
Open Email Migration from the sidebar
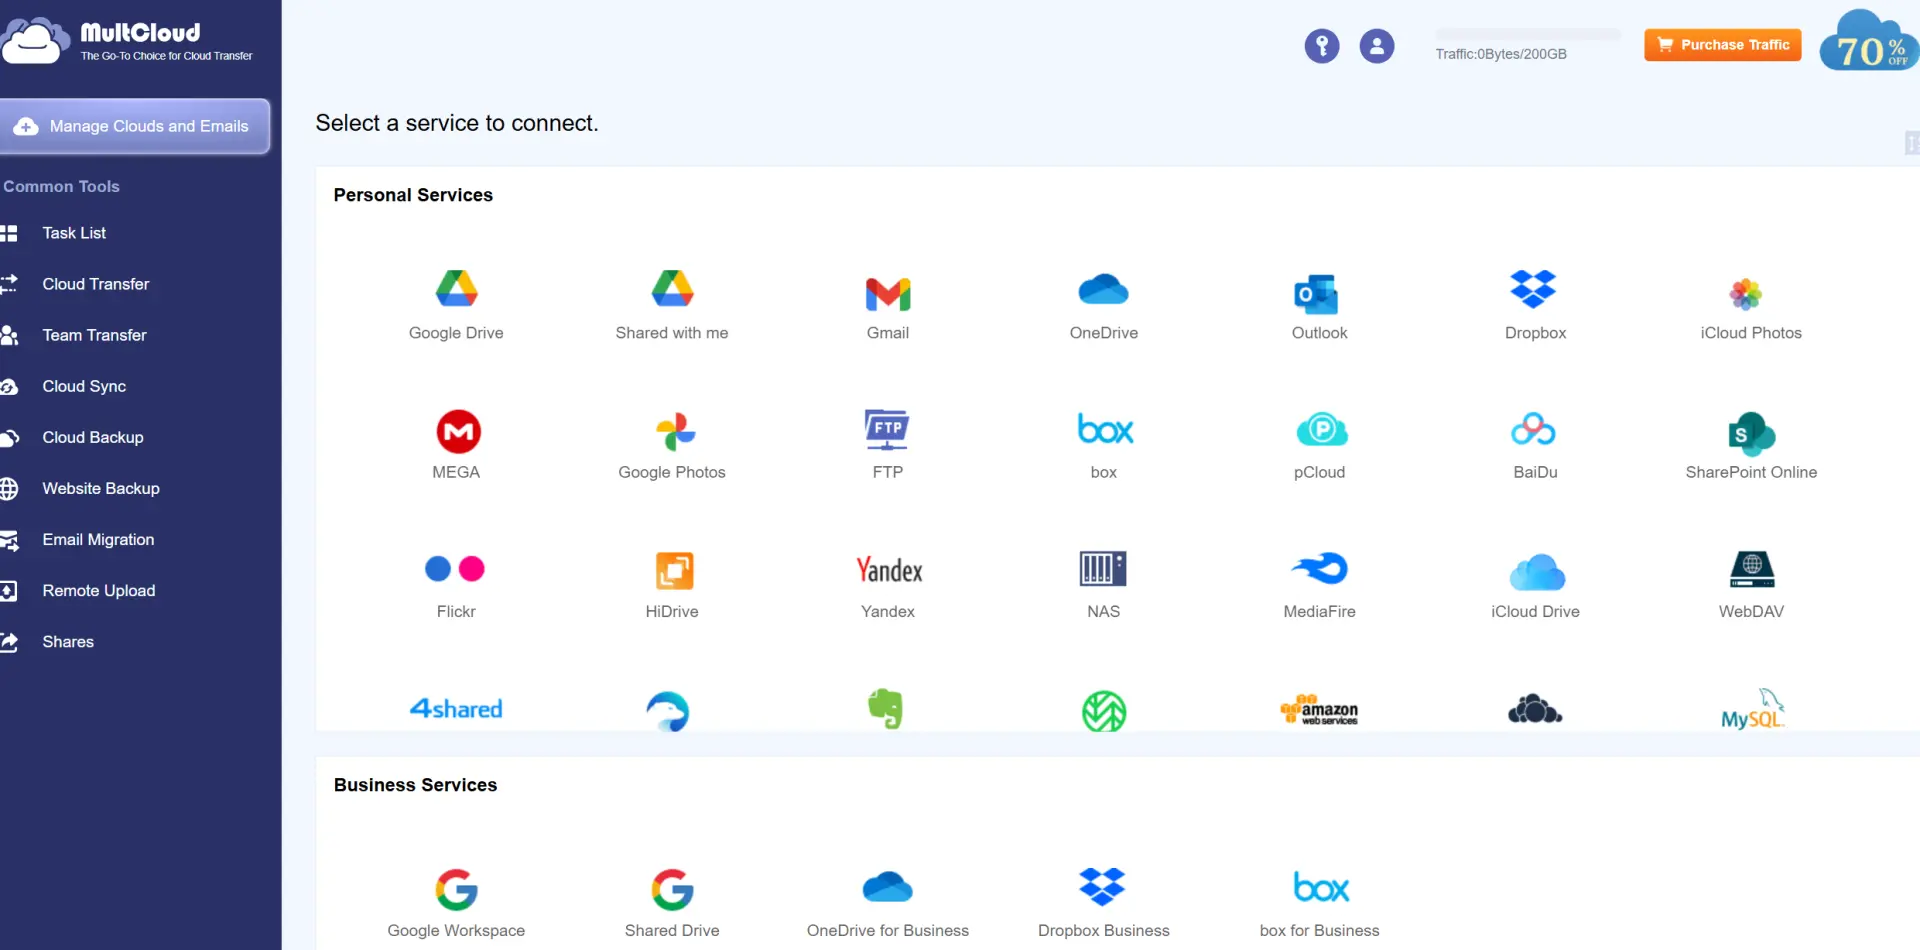[x=98, y=540]
